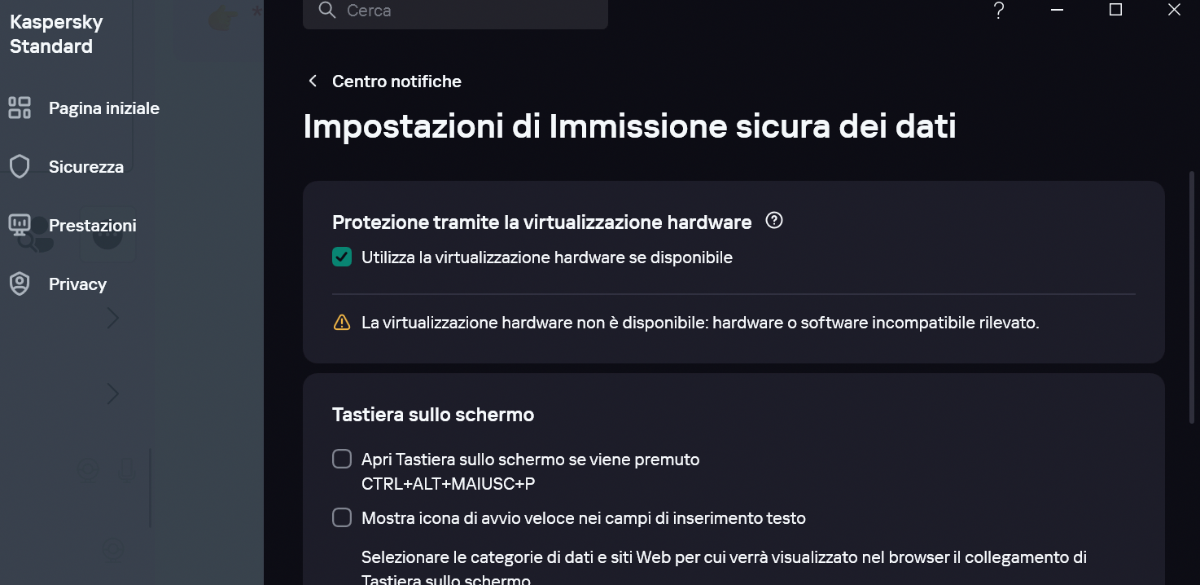The height and width of the screenshot is (585, 1200).
Task: Click info icon beside hardware virtualization heading
Action: (773, 221)
